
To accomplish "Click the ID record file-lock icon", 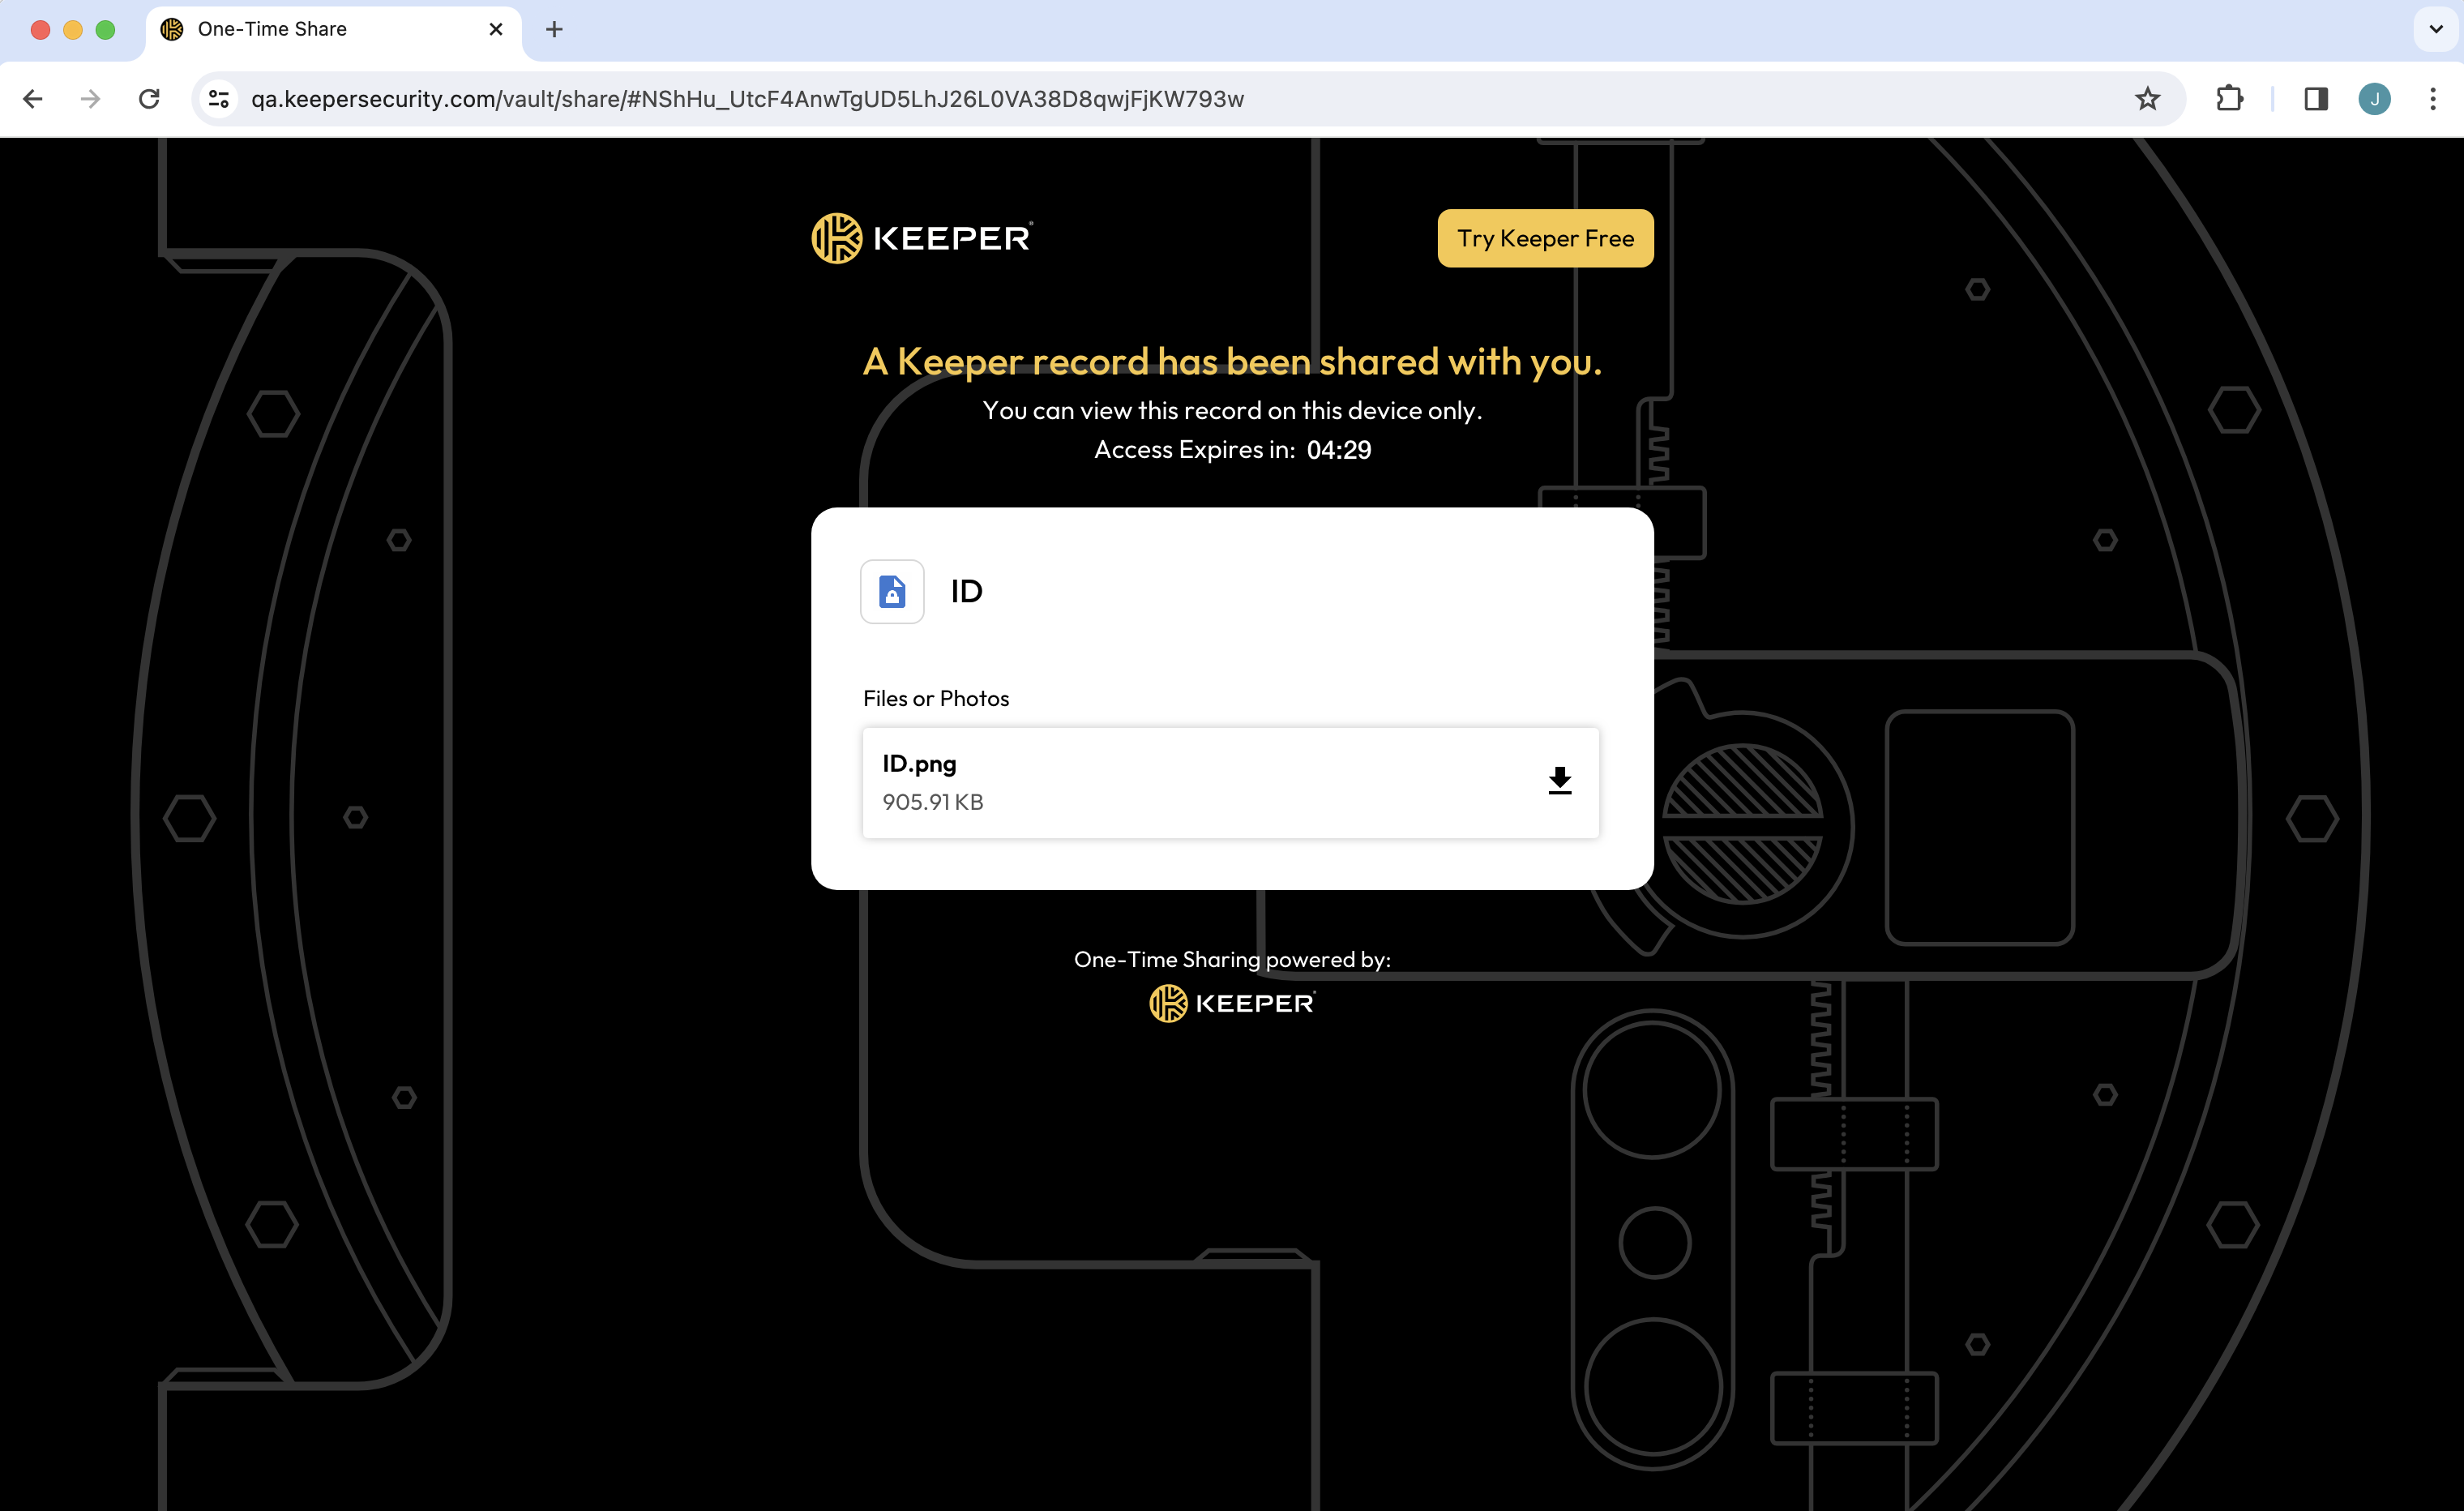I will click(892, 591).
